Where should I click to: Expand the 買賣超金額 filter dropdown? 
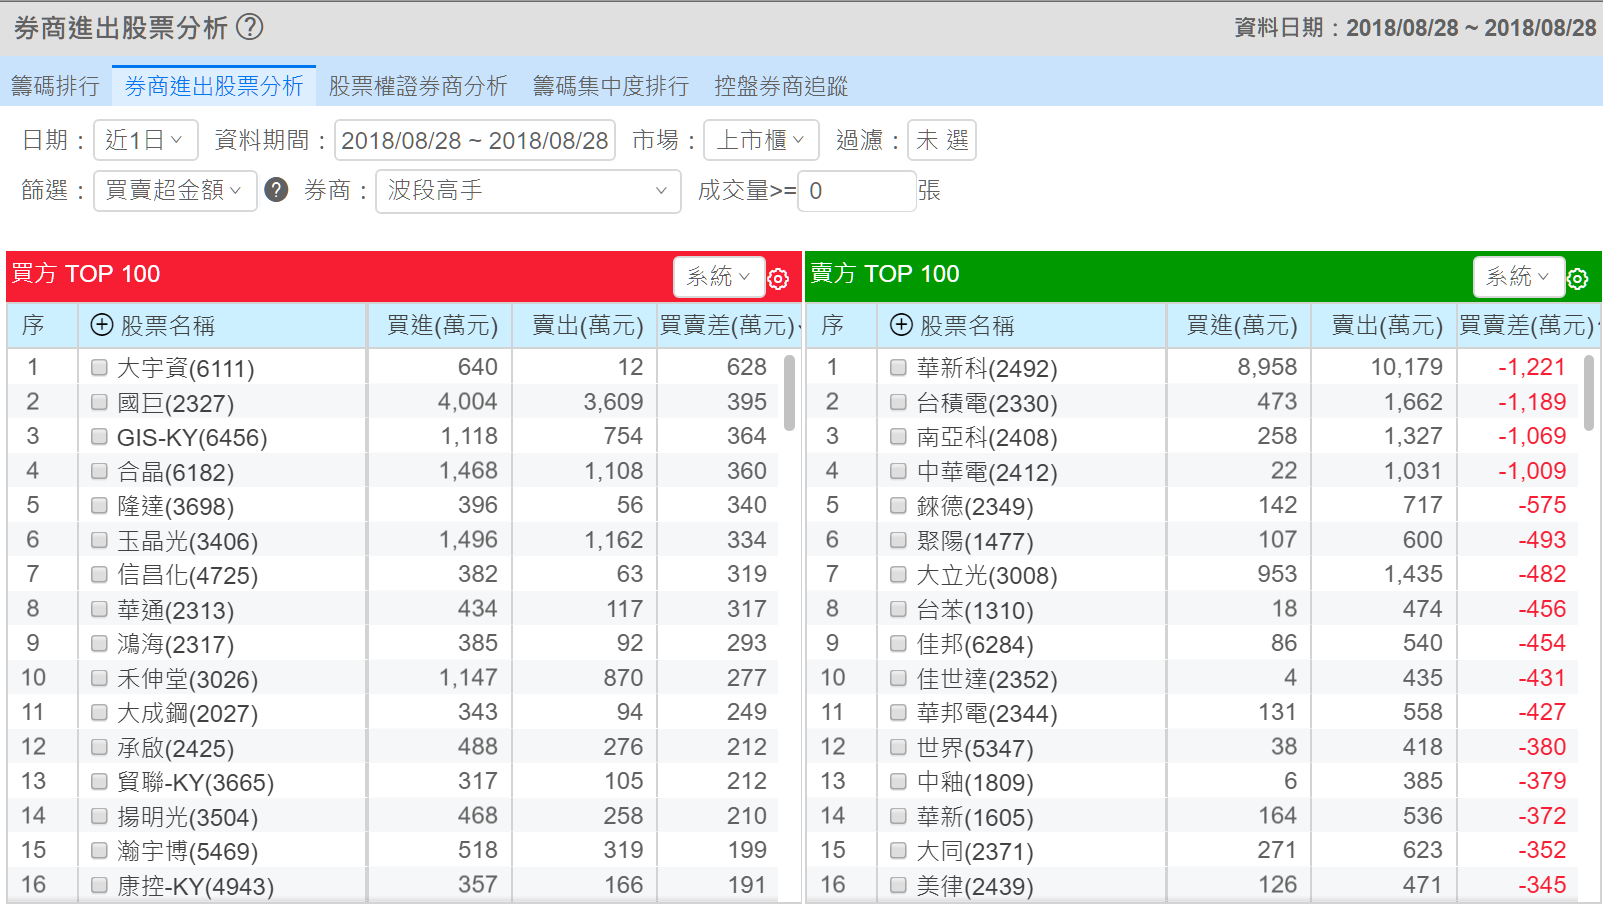click(x=175, y=190)
